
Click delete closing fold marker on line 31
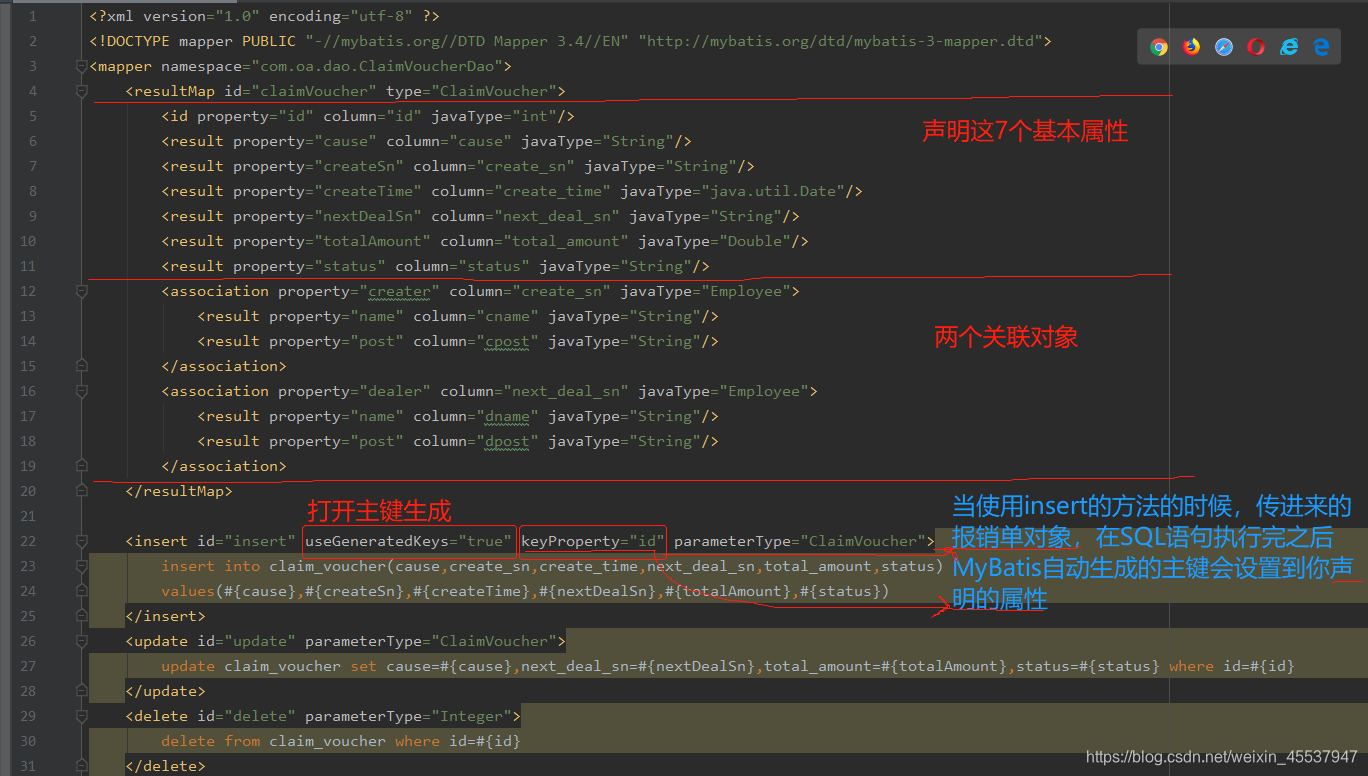click(x=82, y=766)
